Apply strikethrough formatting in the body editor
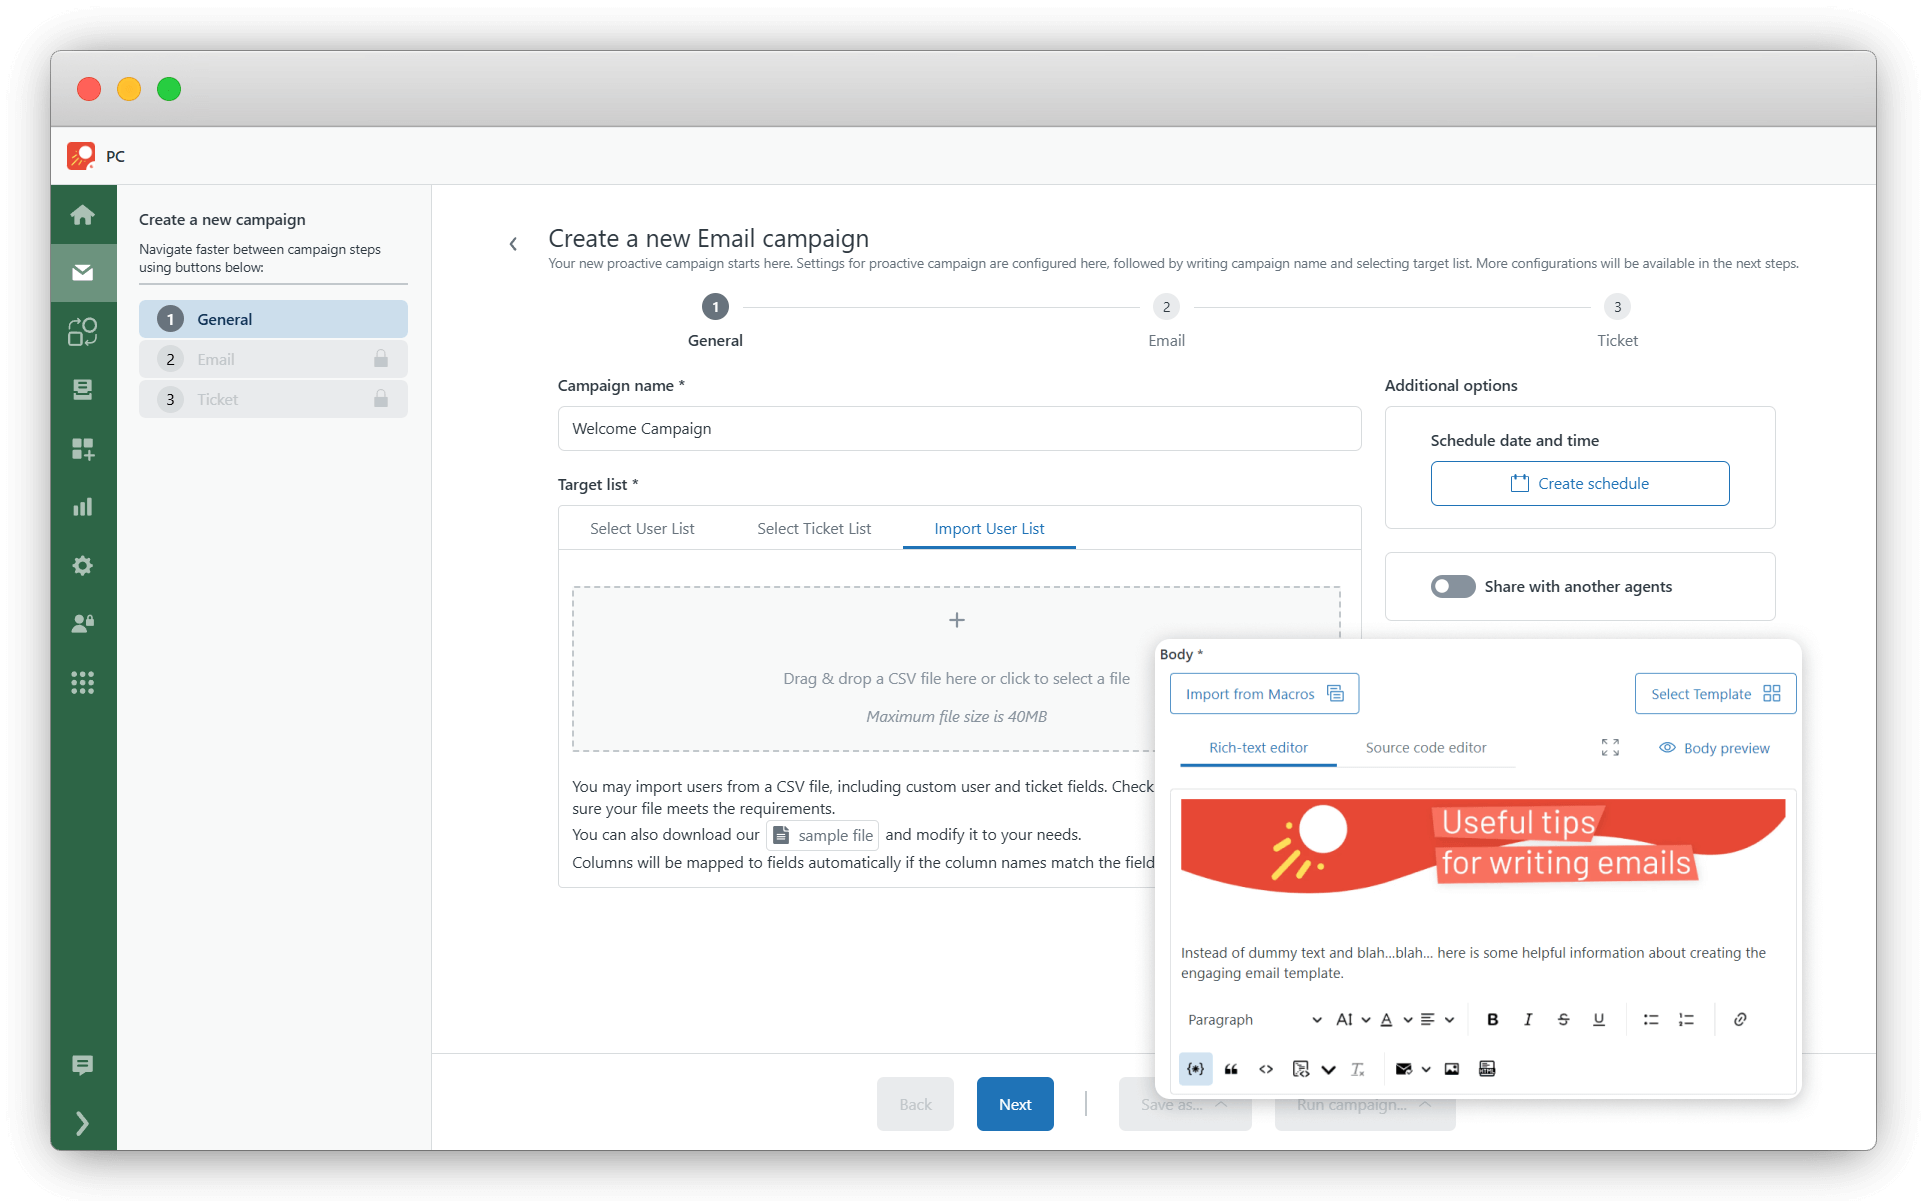Image resolution: width=1927 pixels, height=1201 pixels. 1563,1020
